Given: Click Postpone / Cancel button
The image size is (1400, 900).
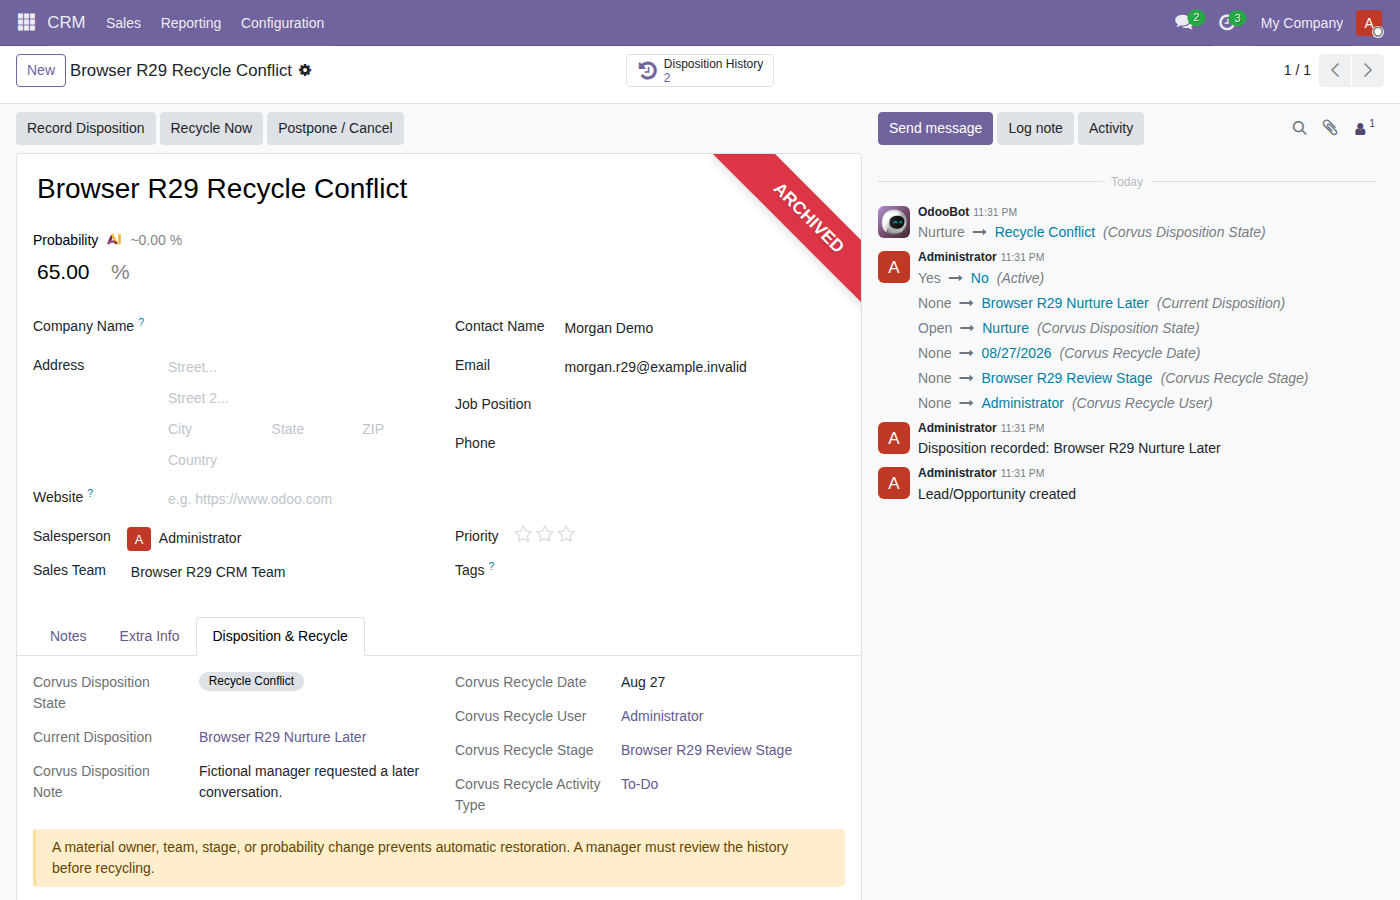Looking at the screenshot, I should [x=335, y=128].
